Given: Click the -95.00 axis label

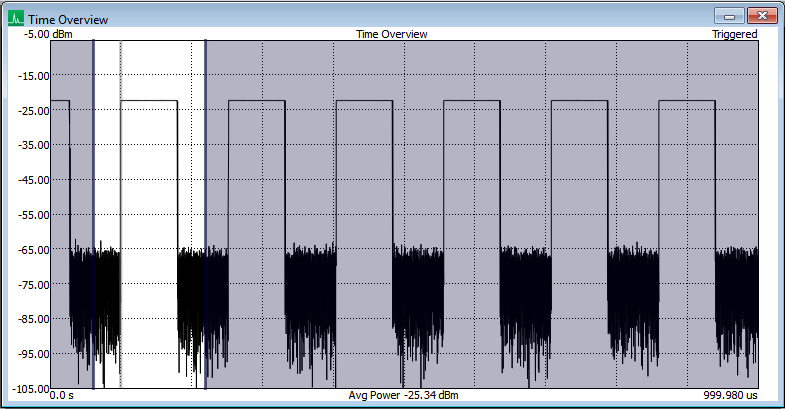Looking at the screenshot, I should tap(34, 354).
